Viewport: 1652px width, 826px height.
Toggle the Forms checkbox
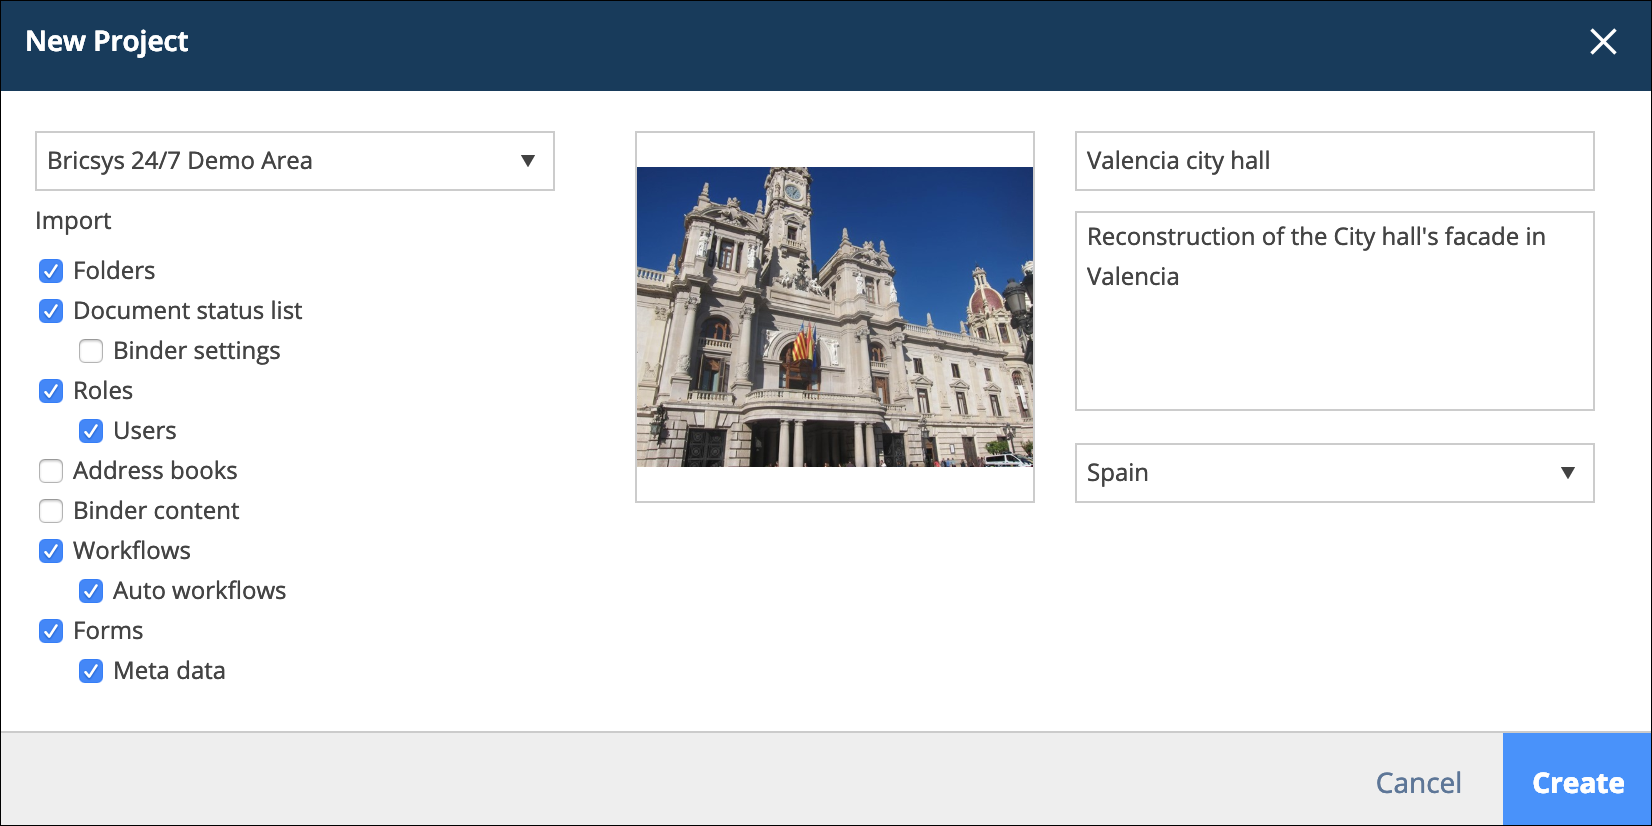51,631
